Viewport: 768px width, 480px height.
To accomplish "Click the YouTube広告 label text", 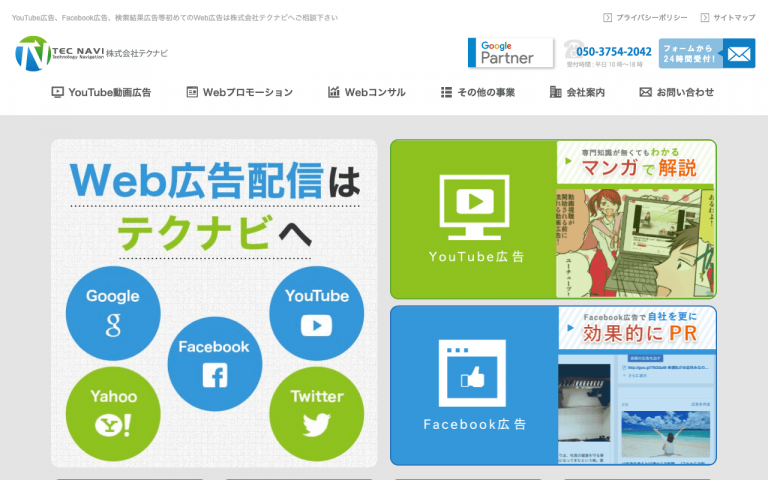I will tap(477, 257).
